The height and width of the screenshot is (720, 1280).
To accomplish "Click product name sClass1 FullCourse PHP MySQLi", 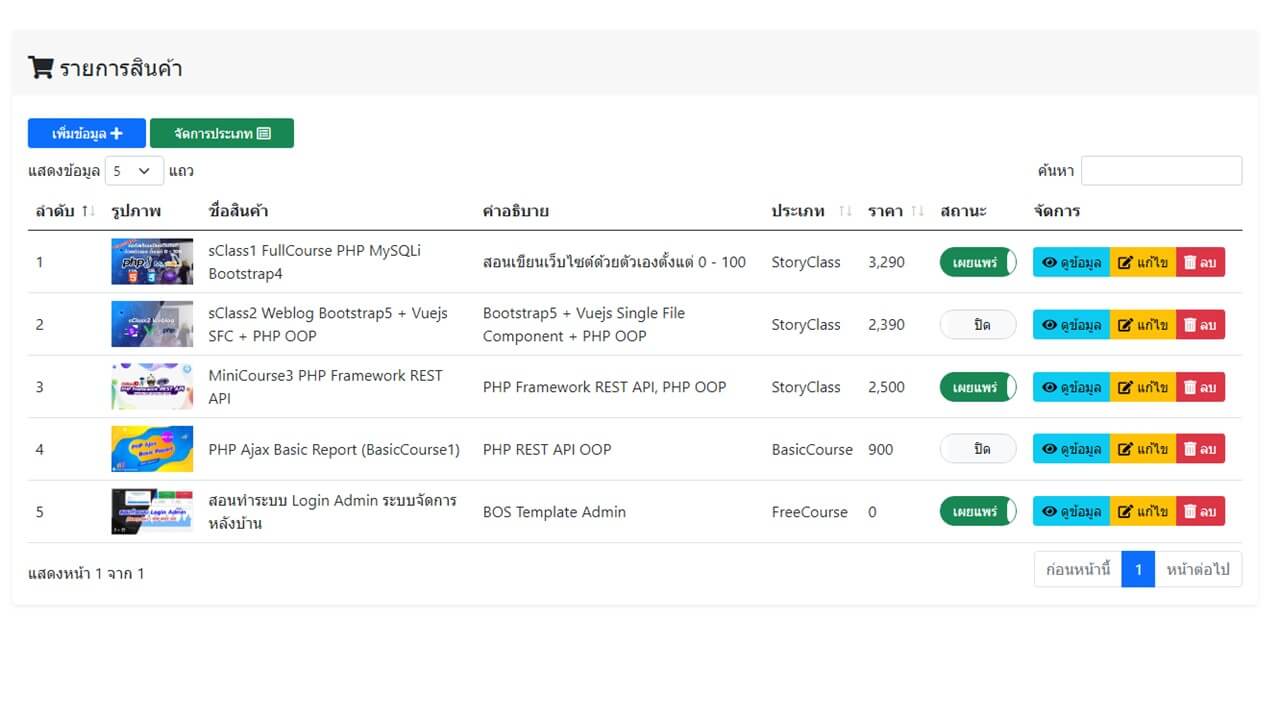I will (315, 262).
